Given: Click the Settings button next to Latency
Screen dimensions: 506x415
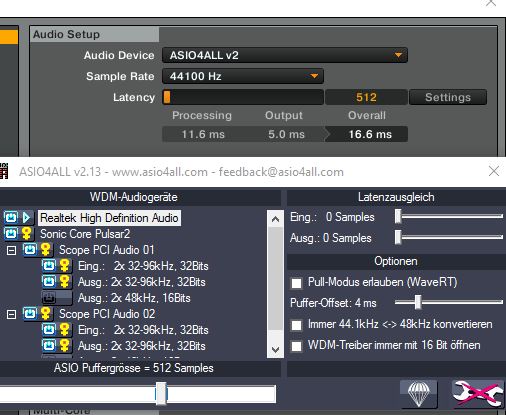Looking at the screenshot, I should coord(448,97).
